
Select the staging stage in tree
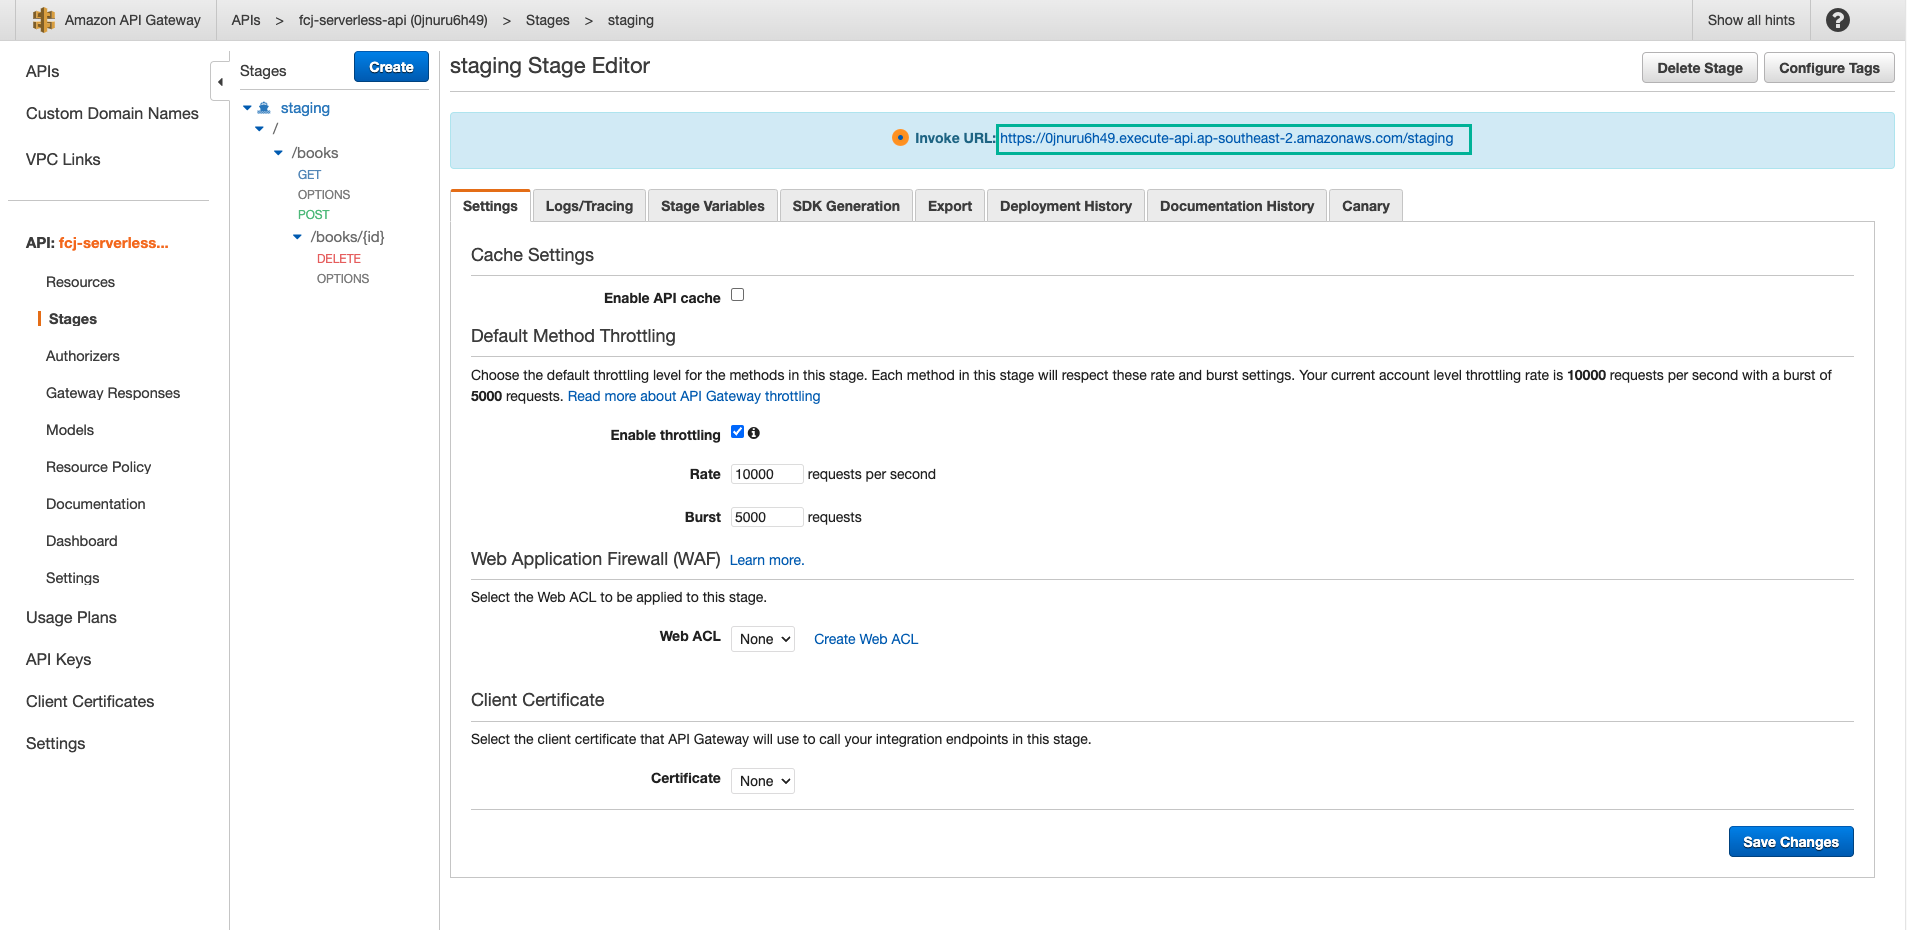tap(305, 108)
